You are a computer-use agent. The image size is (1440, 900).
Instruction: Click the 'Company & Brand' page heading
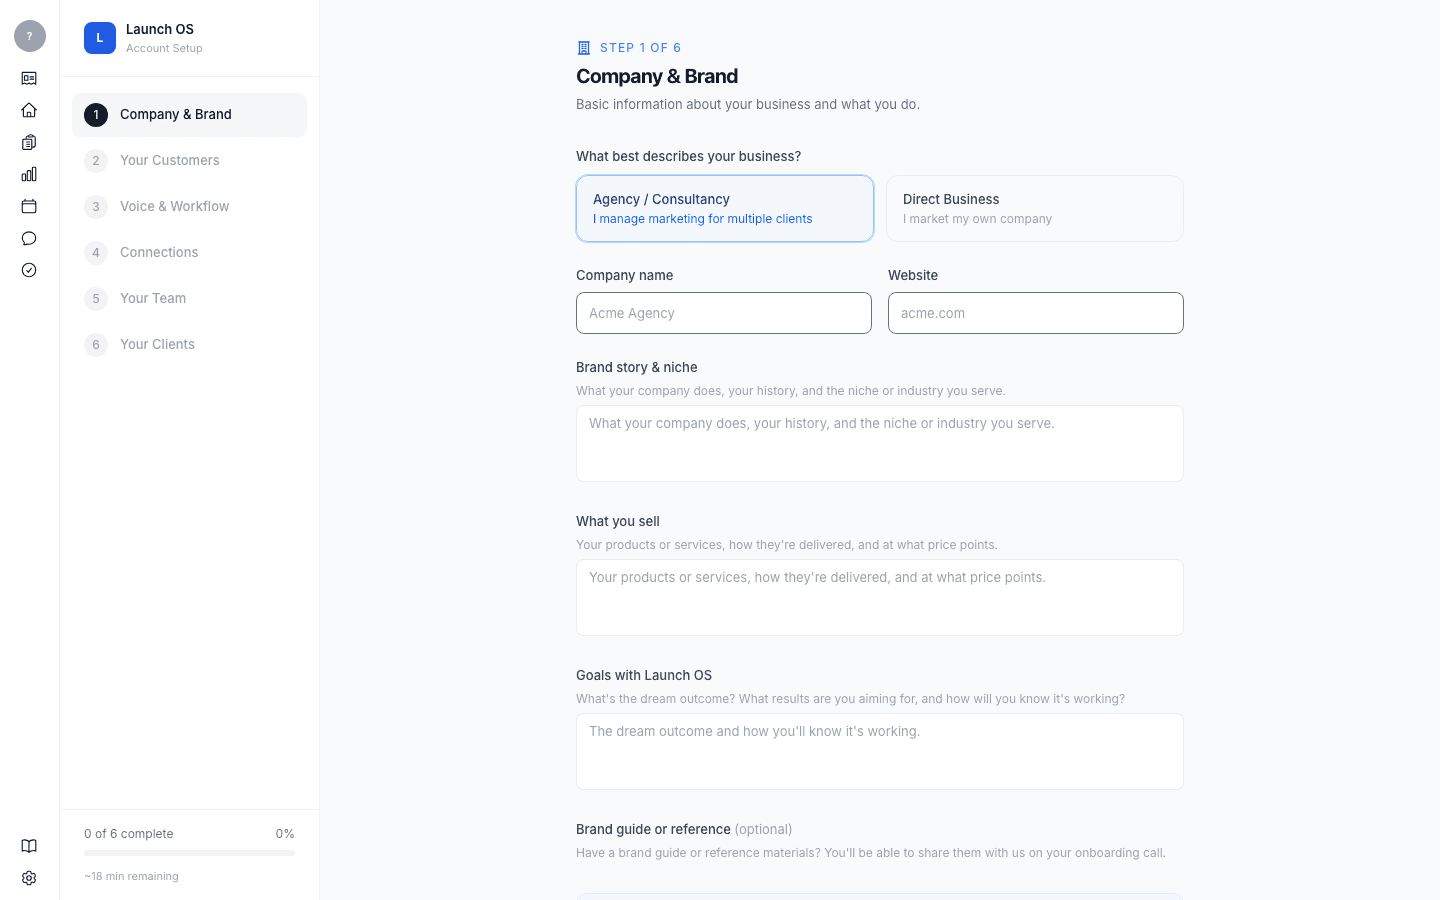tap(657, 76)
